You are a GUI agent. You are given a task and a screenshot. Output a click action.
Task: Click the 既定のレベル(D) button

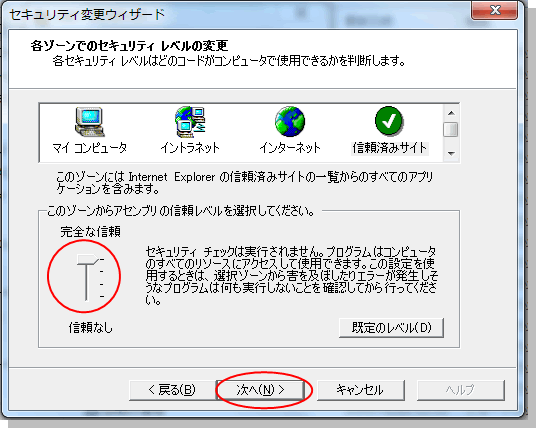pyautogui.click(x=391, y=328)
